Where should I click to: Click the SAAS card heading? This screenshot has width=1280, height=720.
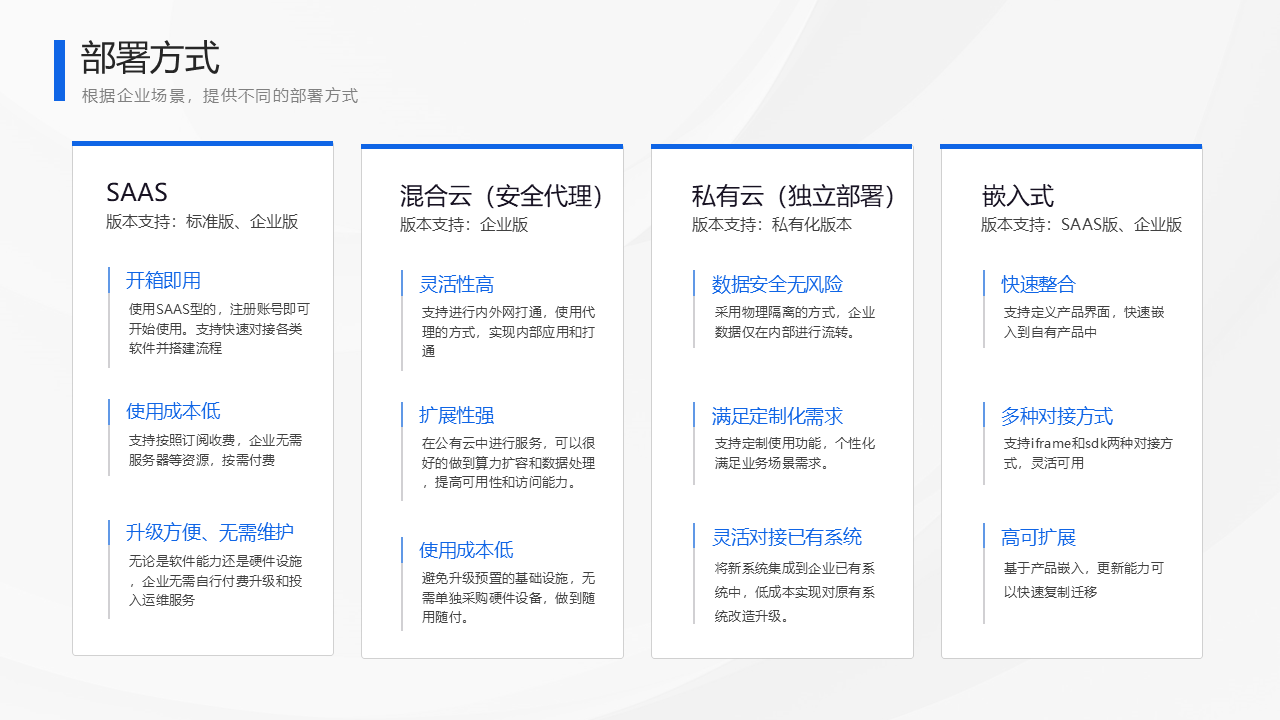click(x=137, y=192)
